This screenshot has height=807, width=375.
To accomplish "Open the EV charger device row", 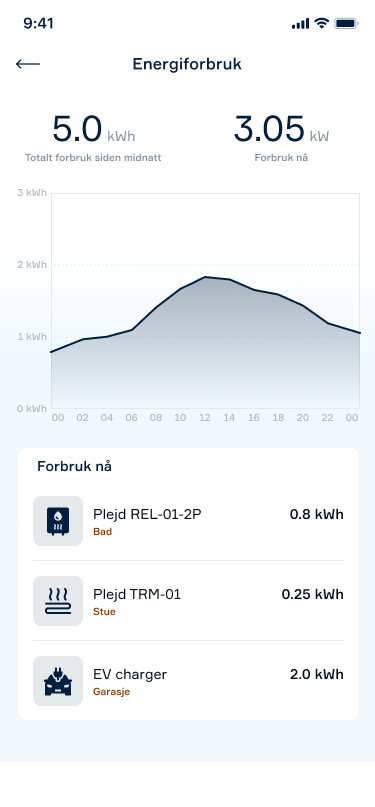I will click(188, 680).
